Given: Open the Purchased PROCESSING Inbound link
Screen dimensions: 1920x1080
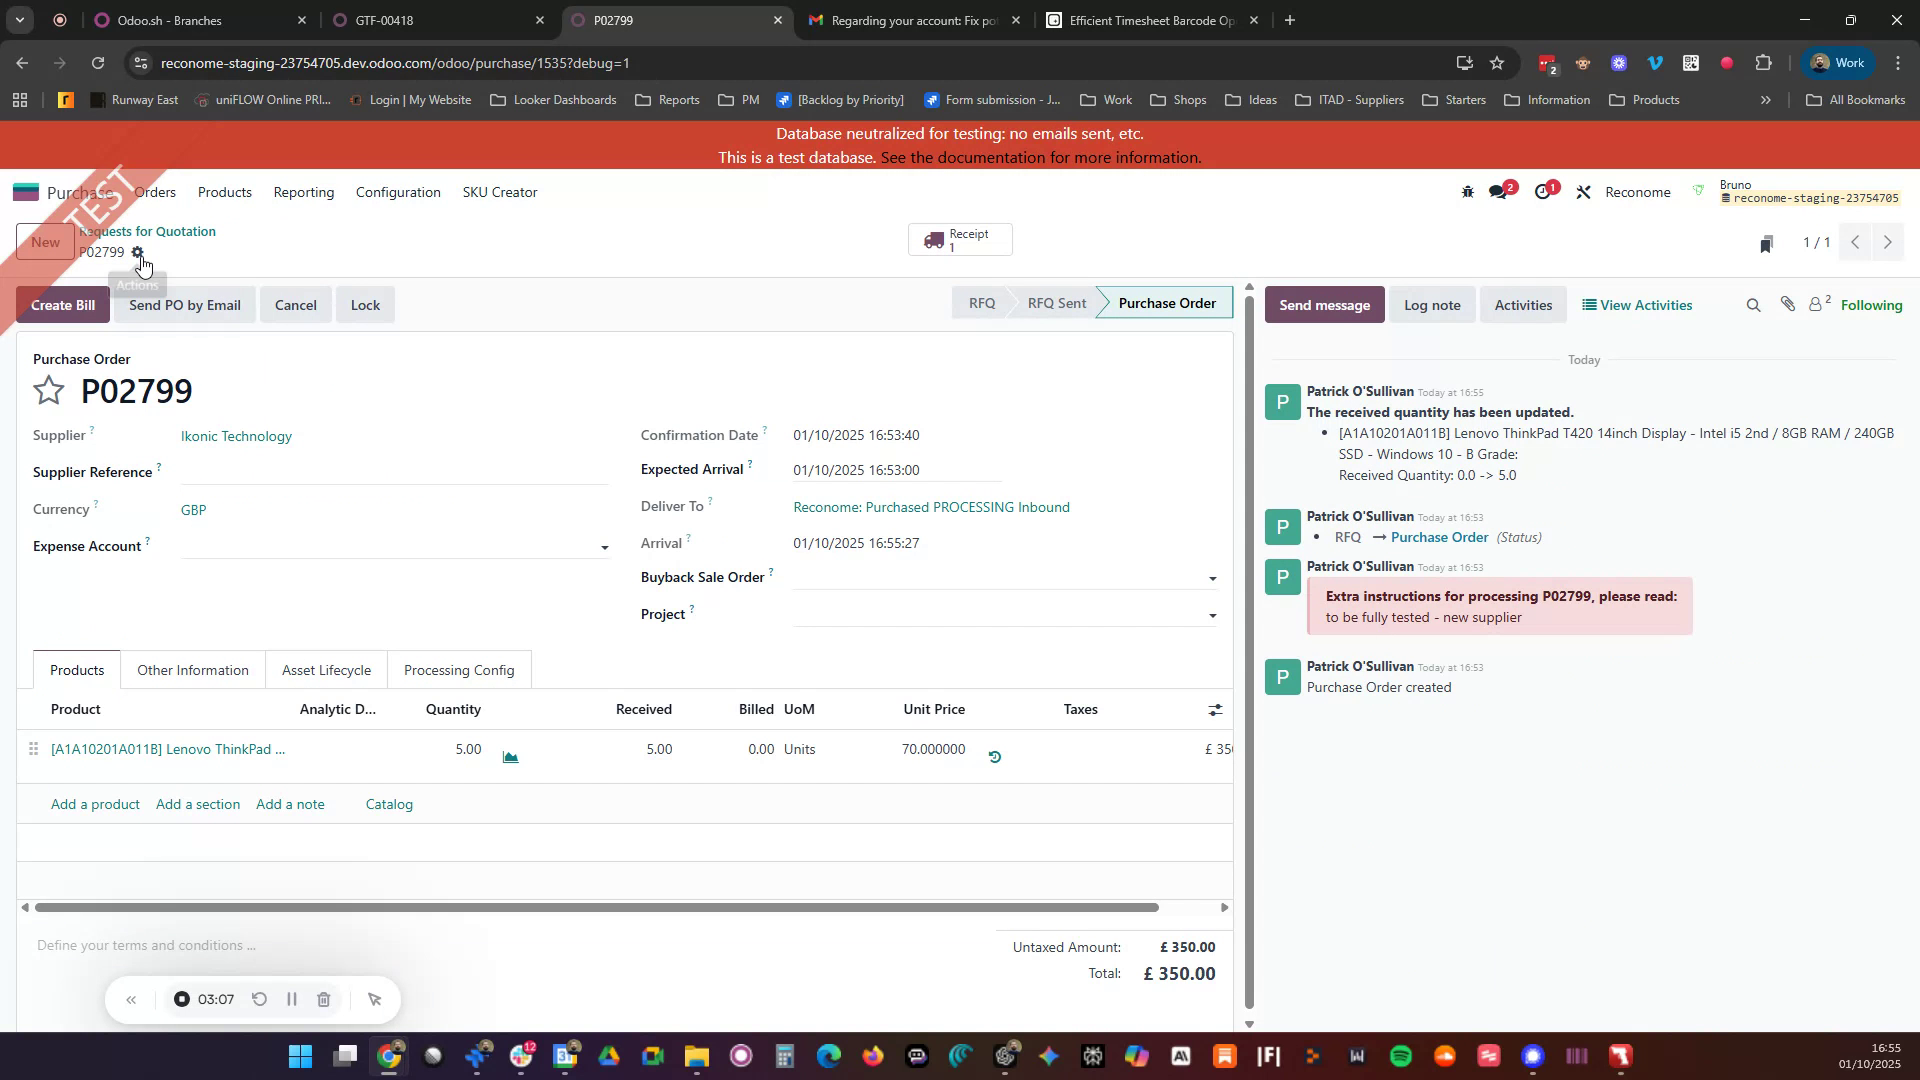Looking at the screenshot, I should tap(930, 507).
